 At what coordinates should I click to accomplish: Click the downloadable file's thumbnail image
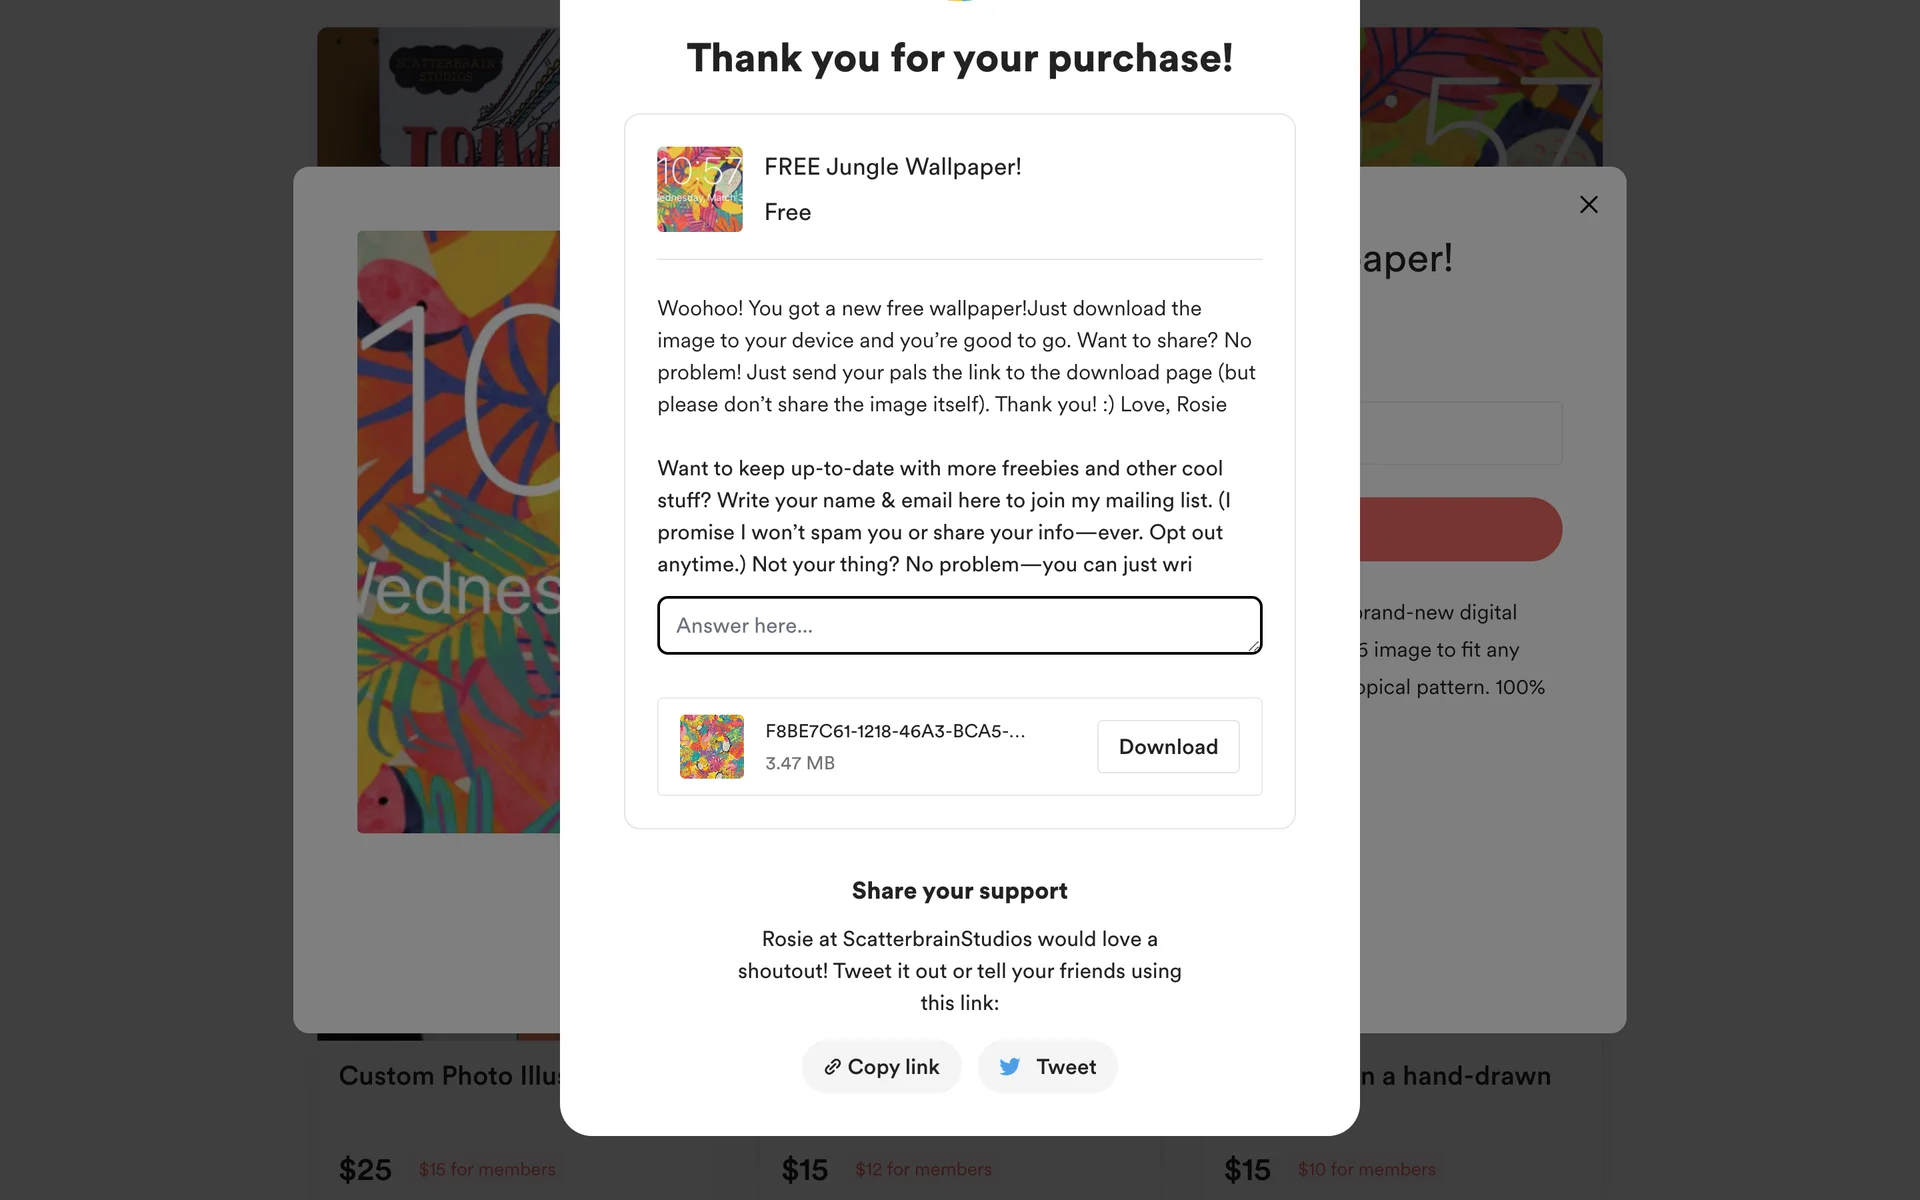pyautogui.click(x=711, y=747)
